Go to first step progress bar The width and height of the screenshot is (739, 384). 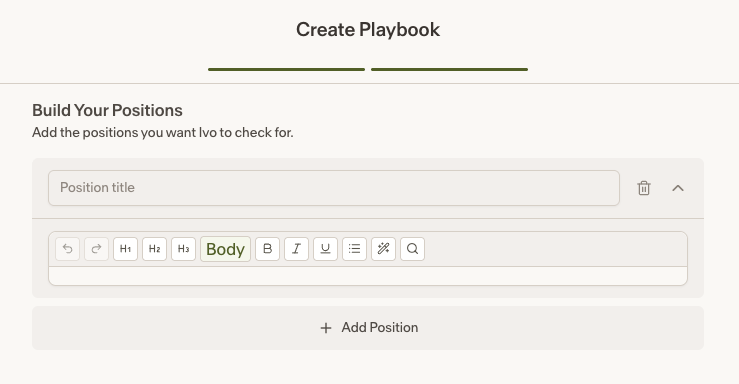pyautogui.click(x=287, y=69)
